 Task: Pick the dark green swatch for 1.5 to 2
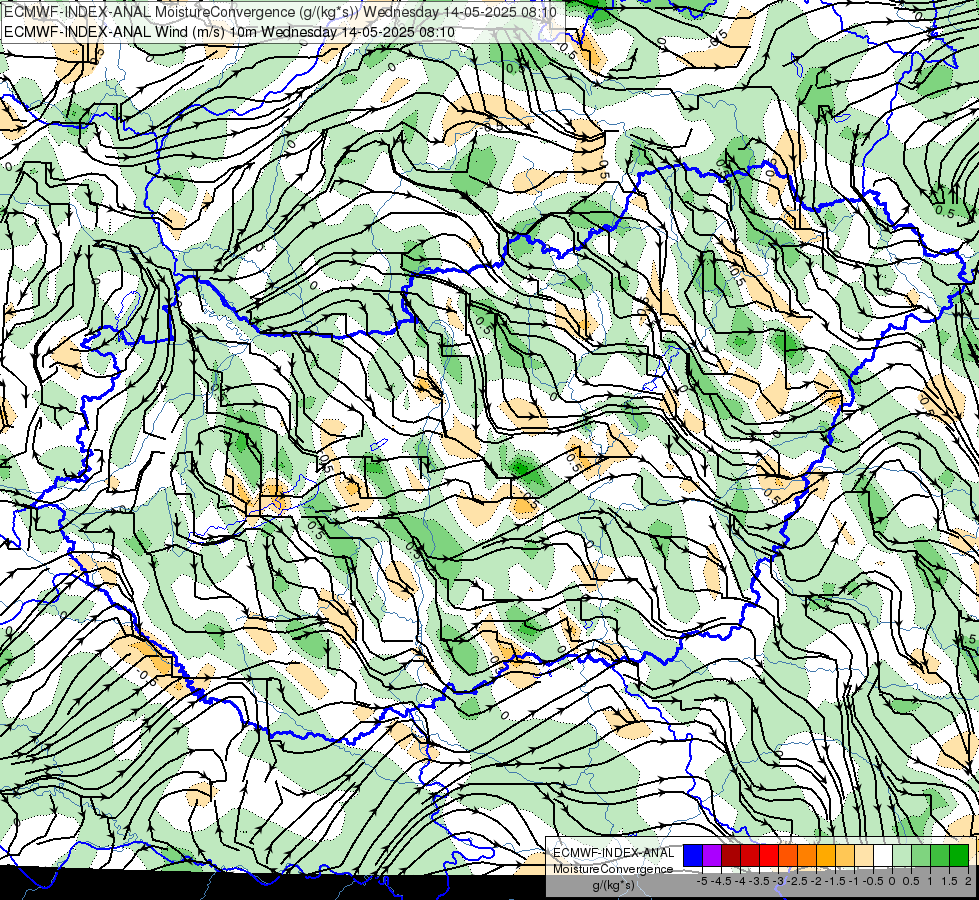pyautogui.click(x=958, y=856)
